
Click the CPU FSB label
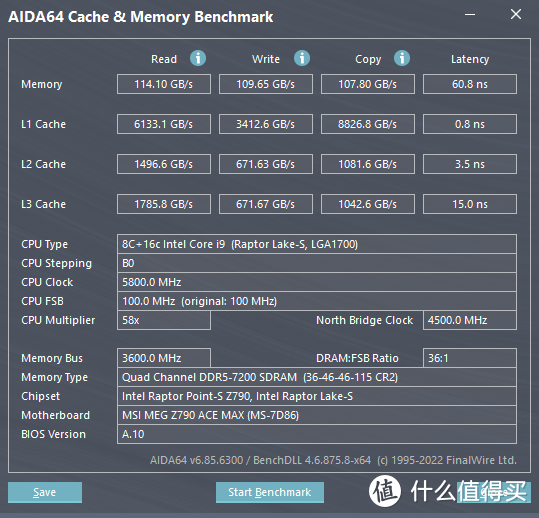[42, 301]
